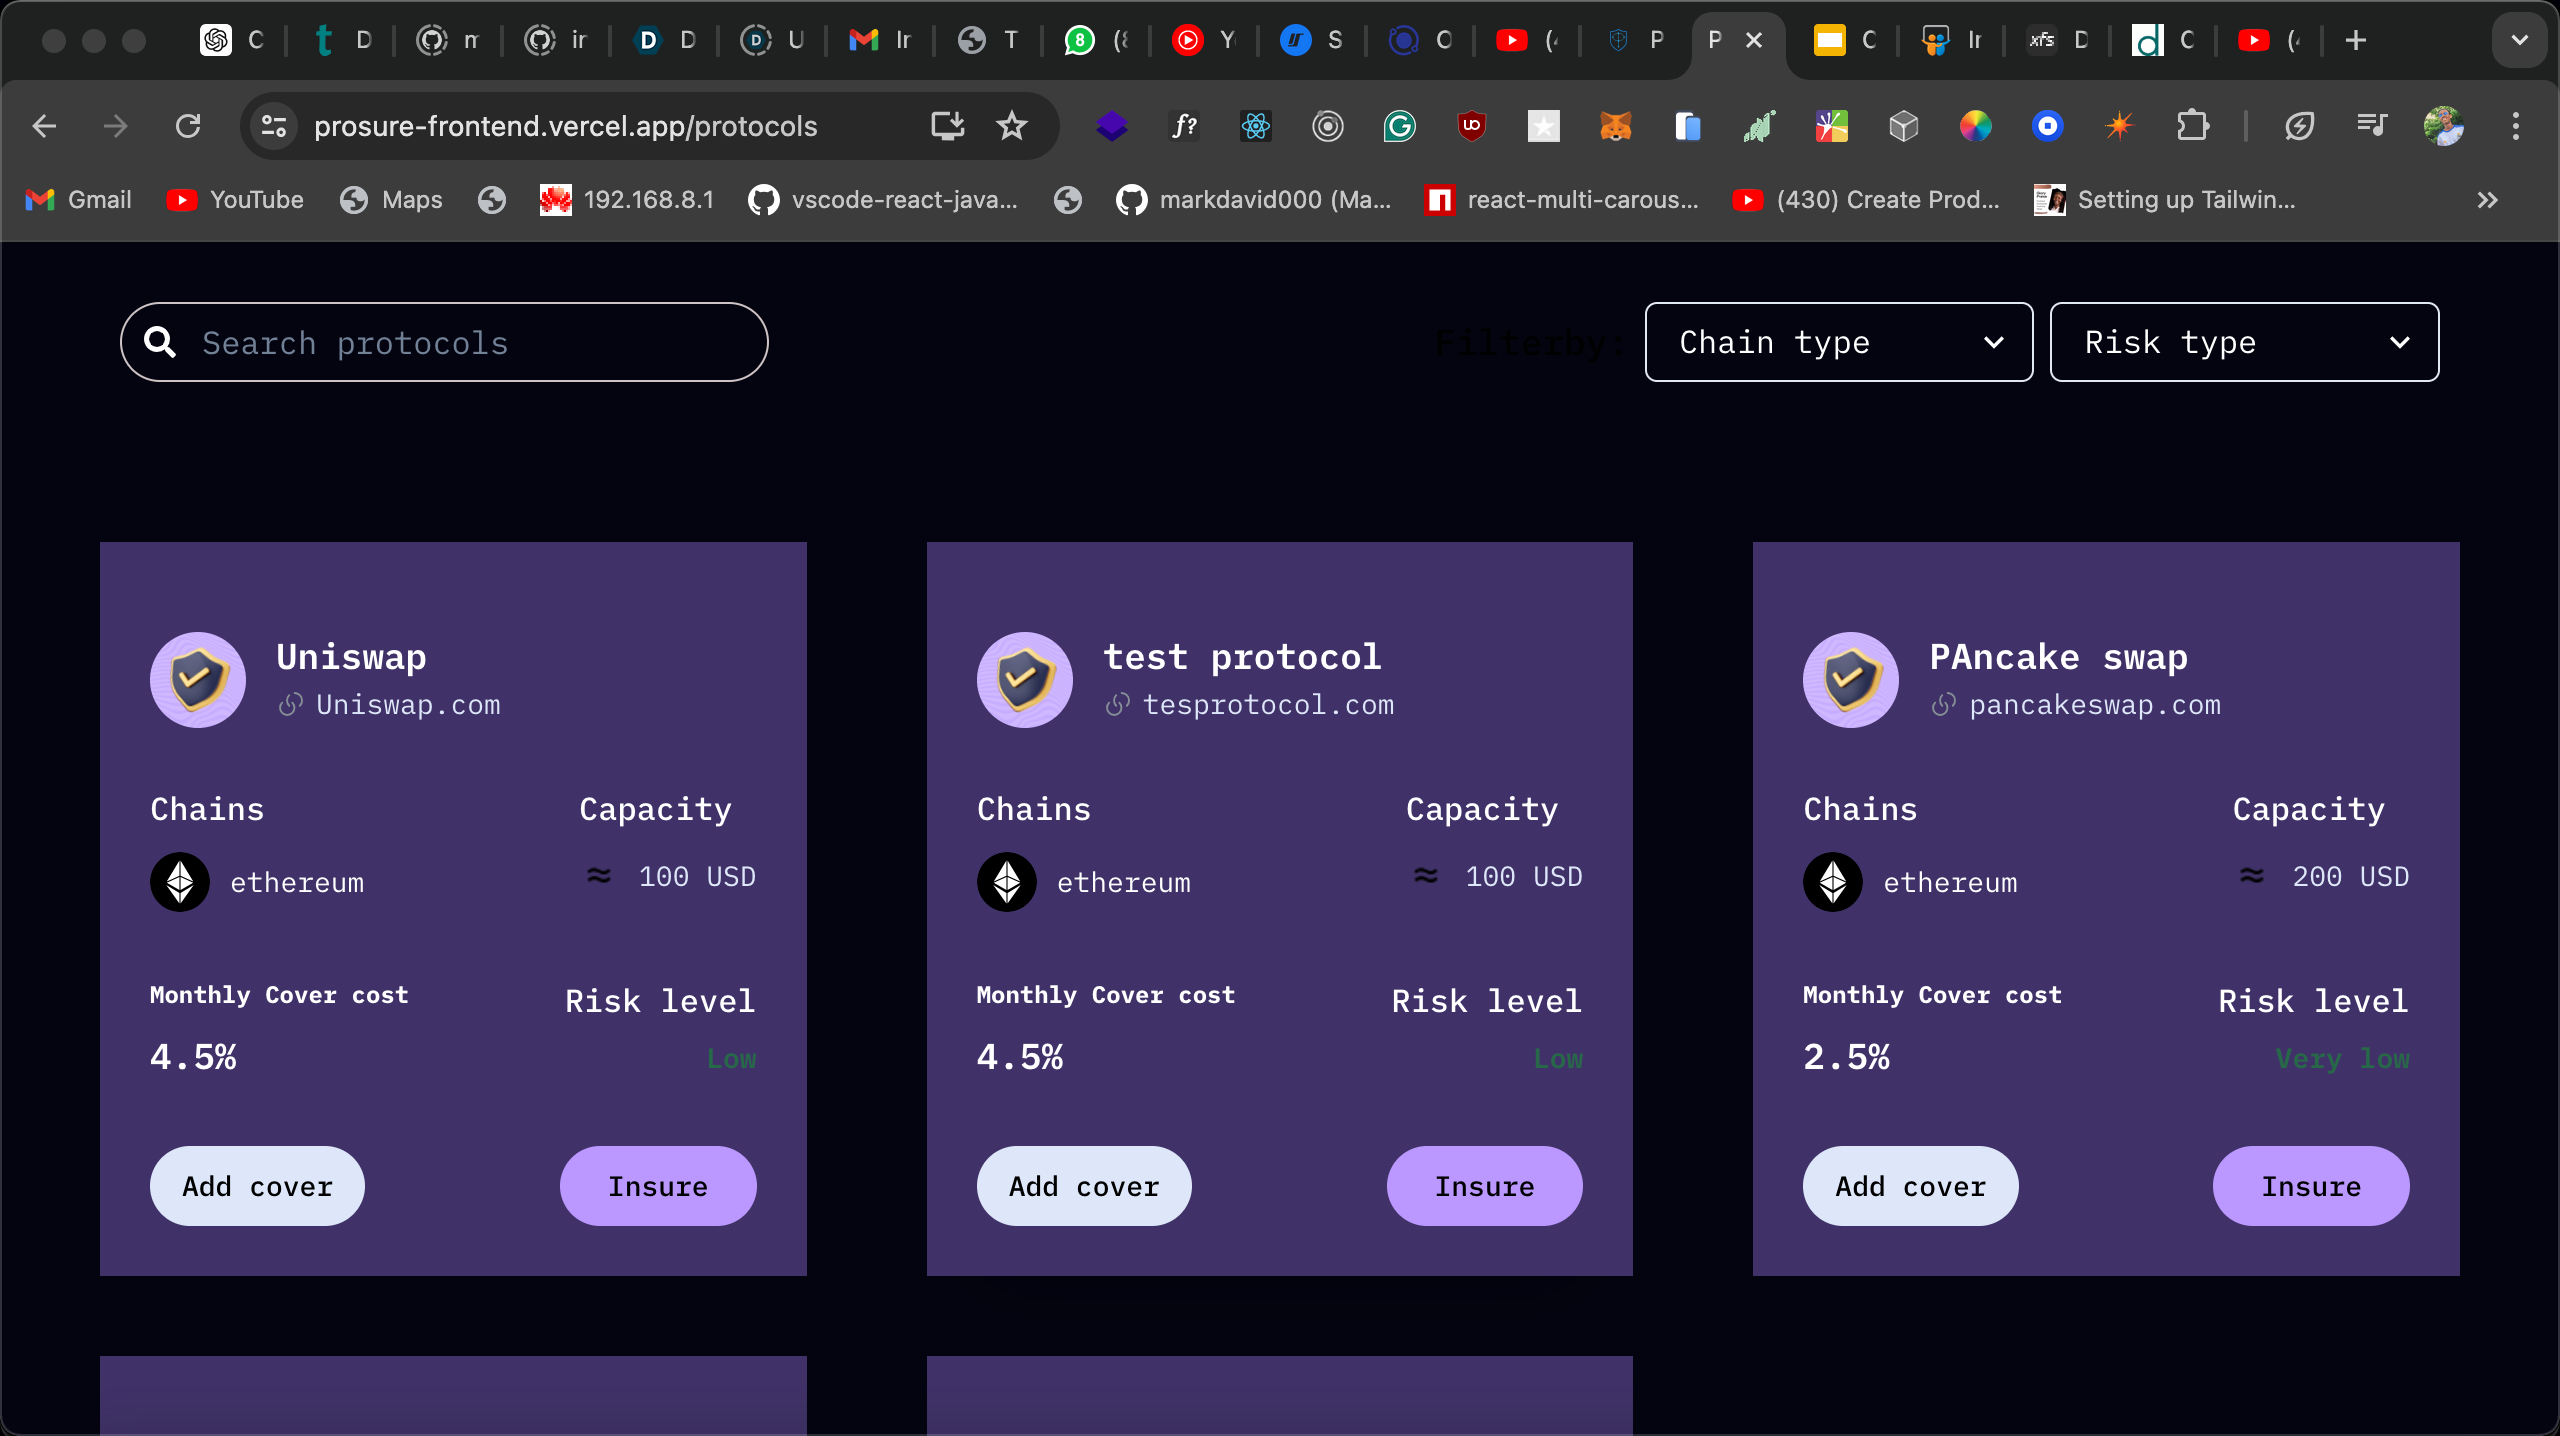Viewport: 2560px width, 1436px height.
Task: View site information icon in address bar
Action: [x=273, y=126]
